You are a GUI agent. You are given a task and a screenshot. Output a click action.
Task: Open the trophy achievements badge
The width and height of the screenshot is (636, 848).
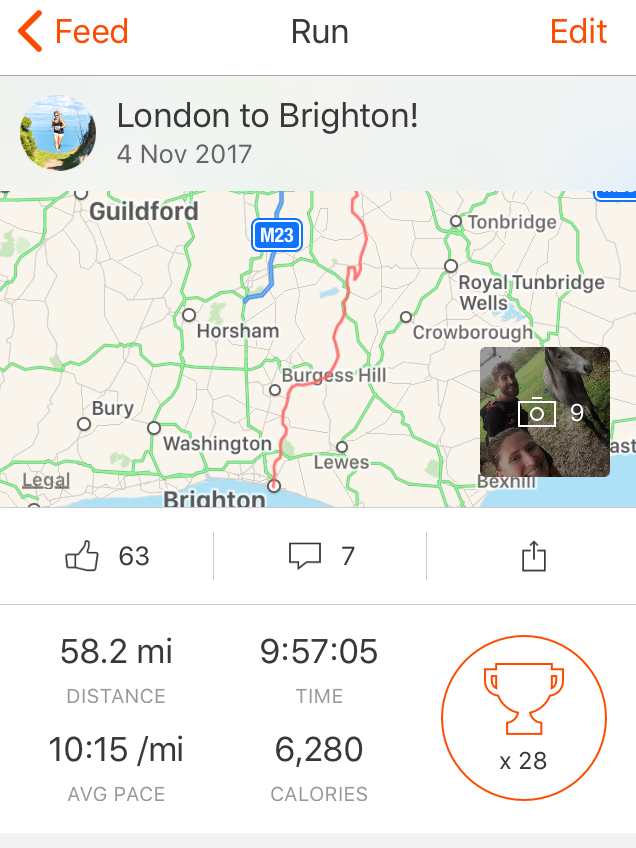point(524,717)
